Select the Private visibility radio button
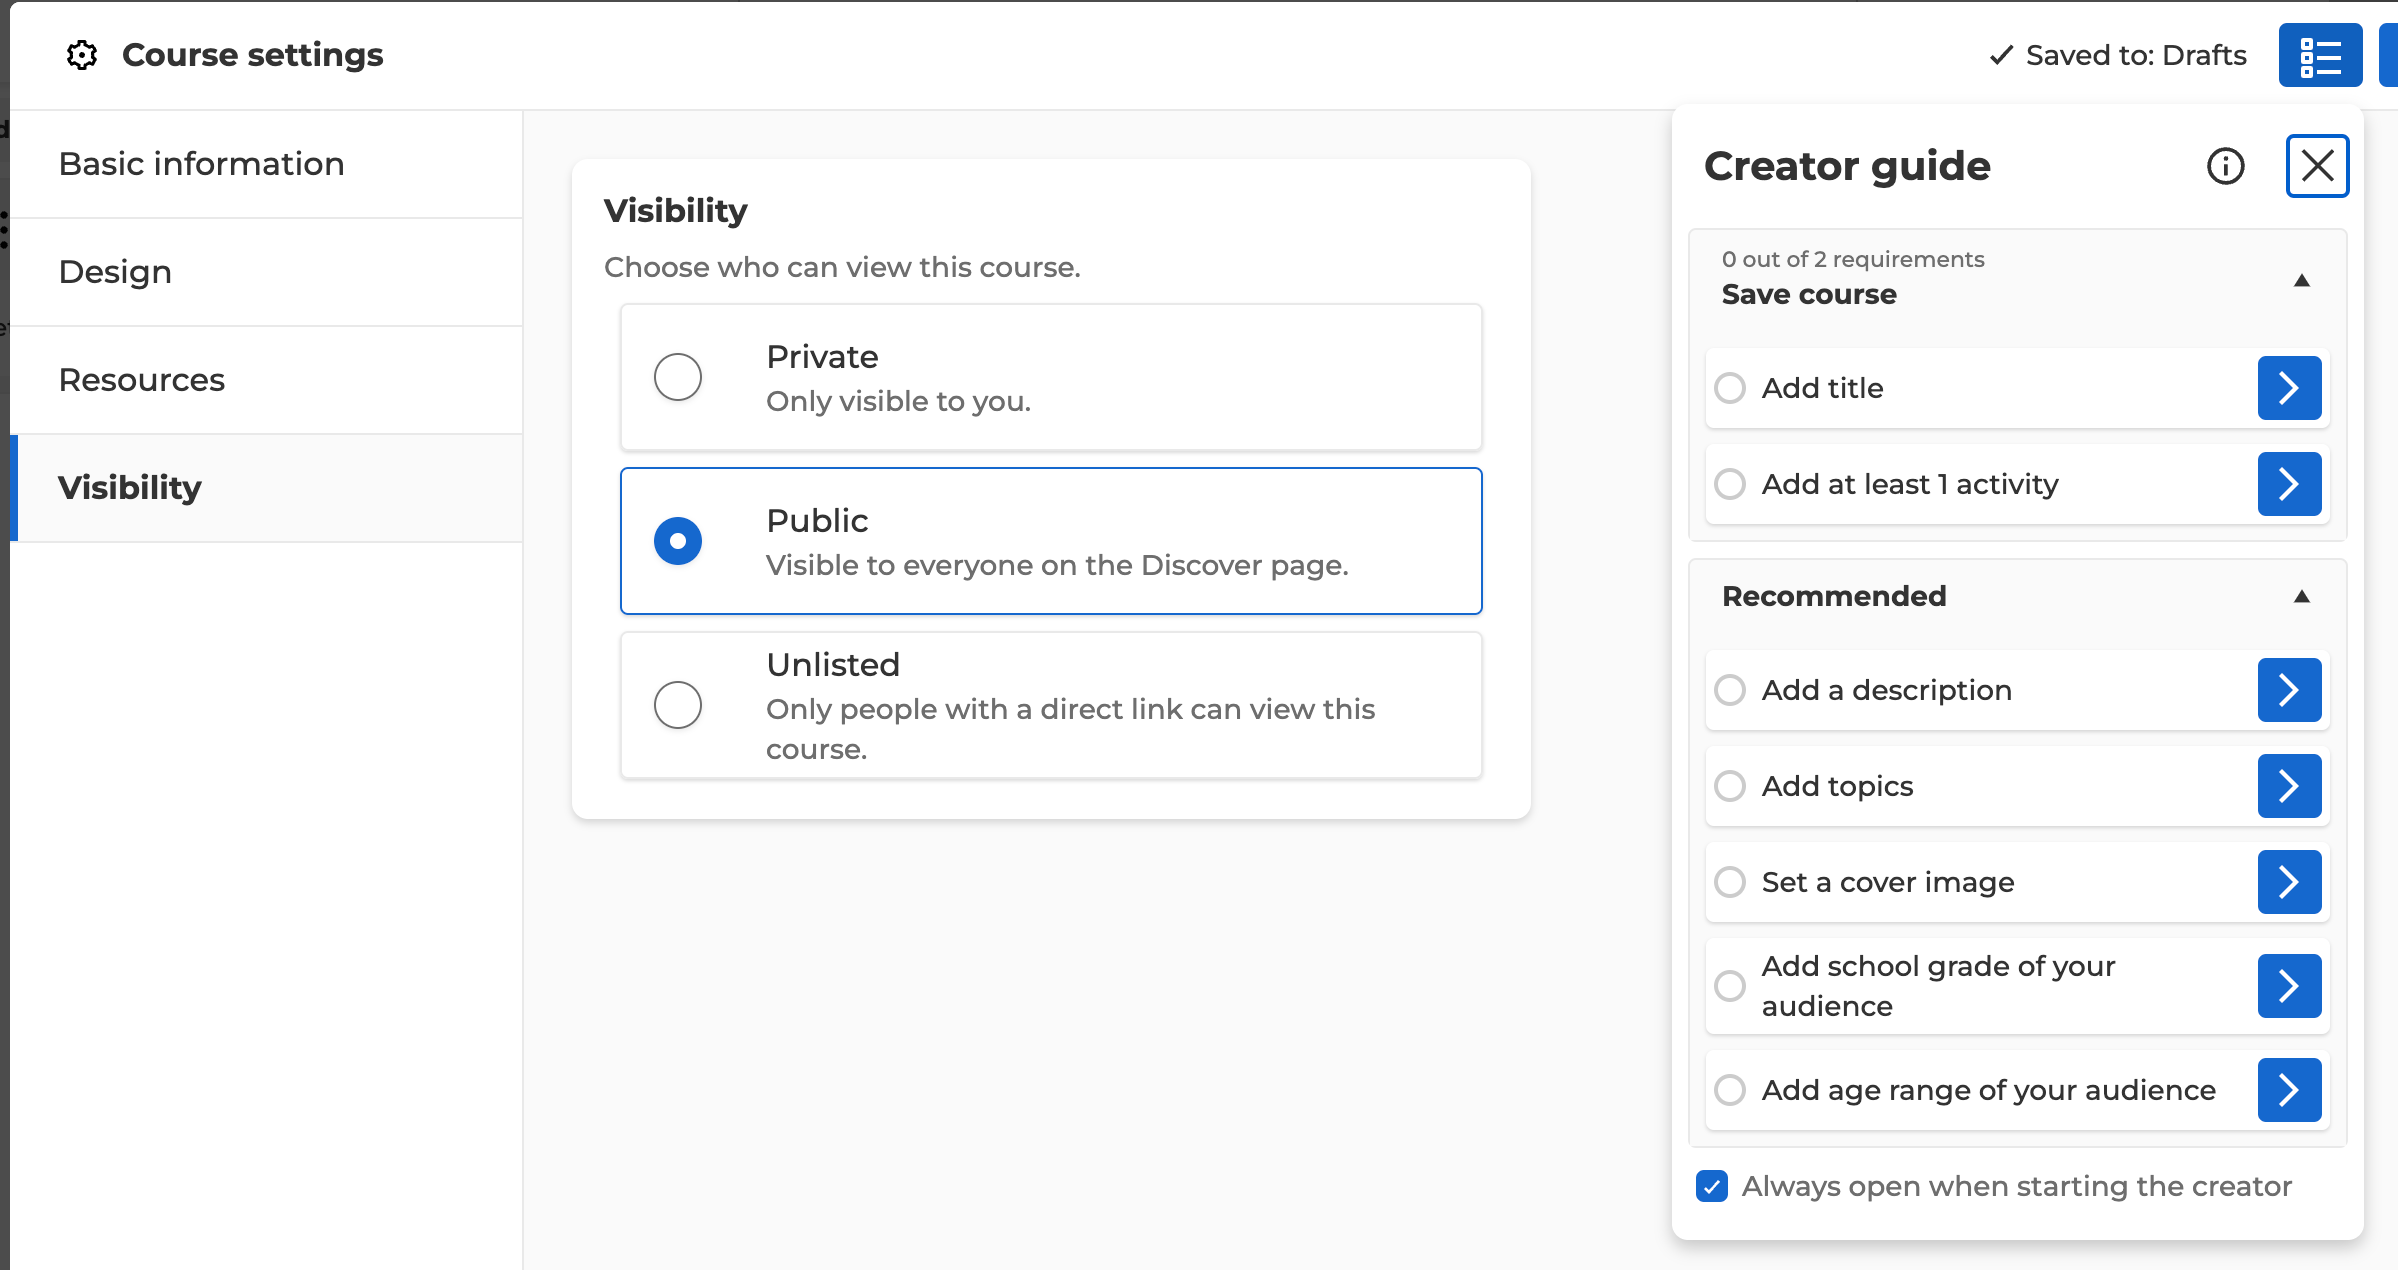The height and width of the screenshot is (1270, 2398). click(x=678, y=377)
